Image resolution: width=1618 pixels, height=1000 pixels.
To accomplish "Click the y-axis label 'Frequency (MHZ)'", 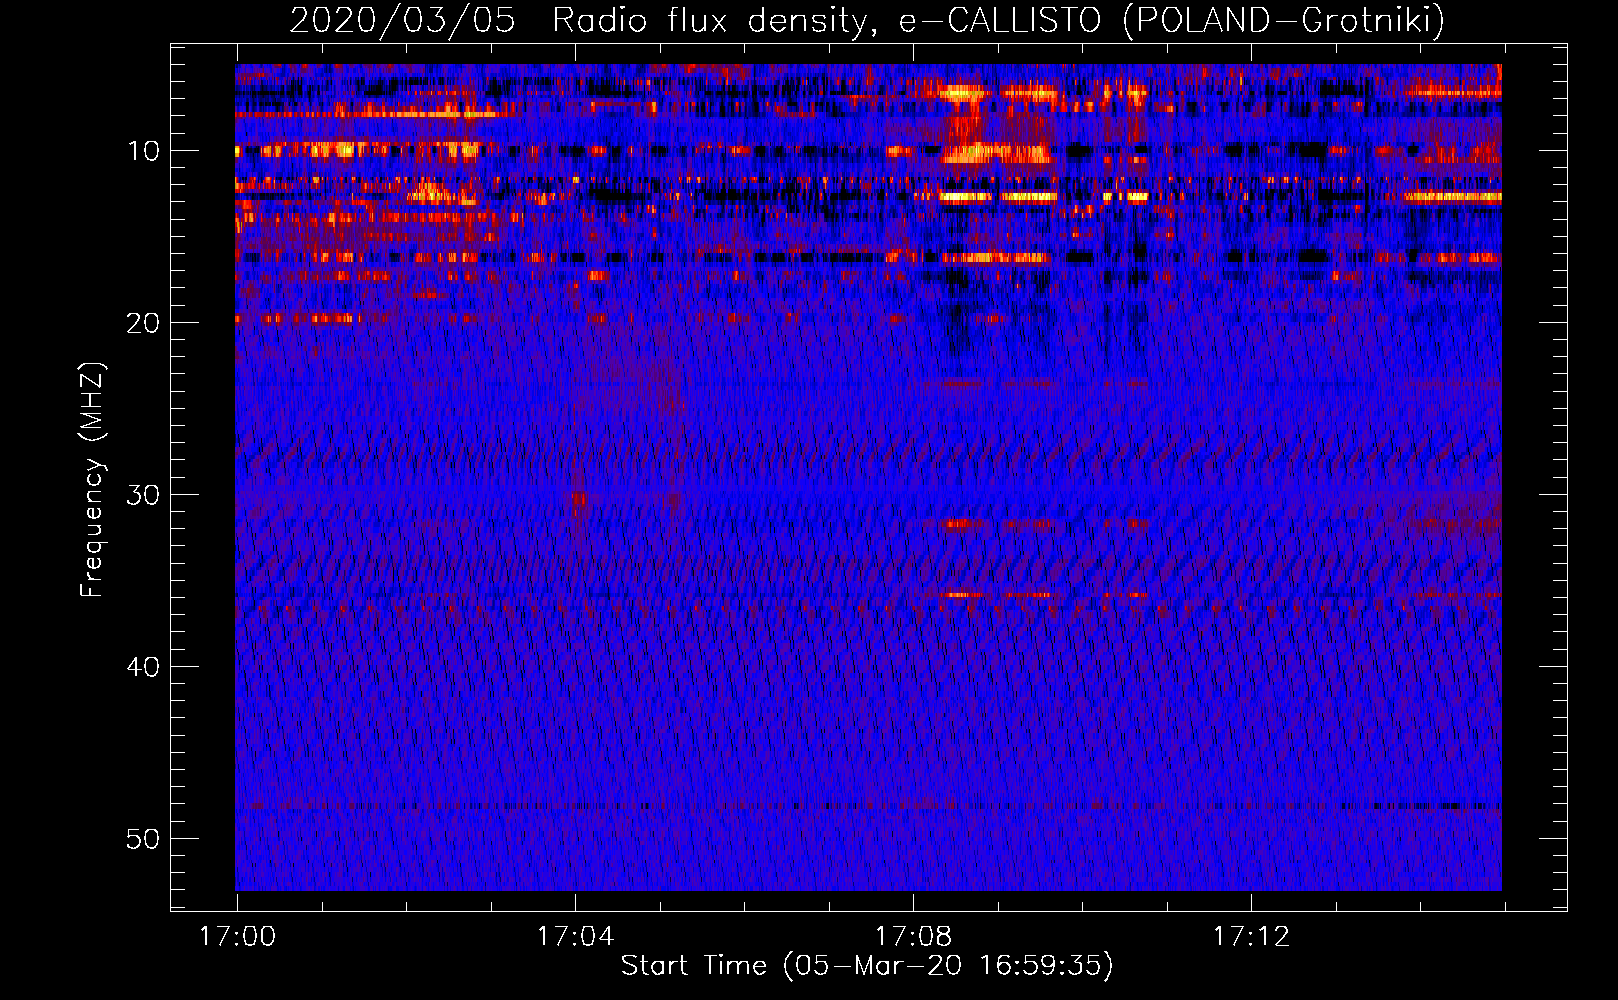I will click(92, 479).
